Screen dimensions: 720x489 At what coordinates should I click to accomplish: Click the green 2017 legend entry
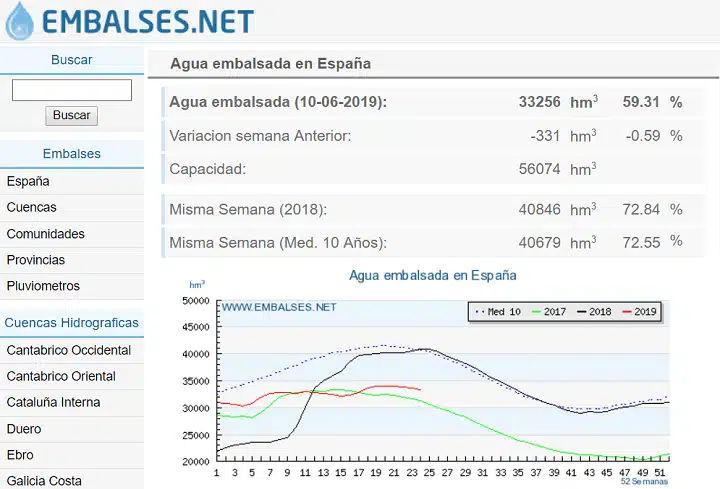point(546,312)
